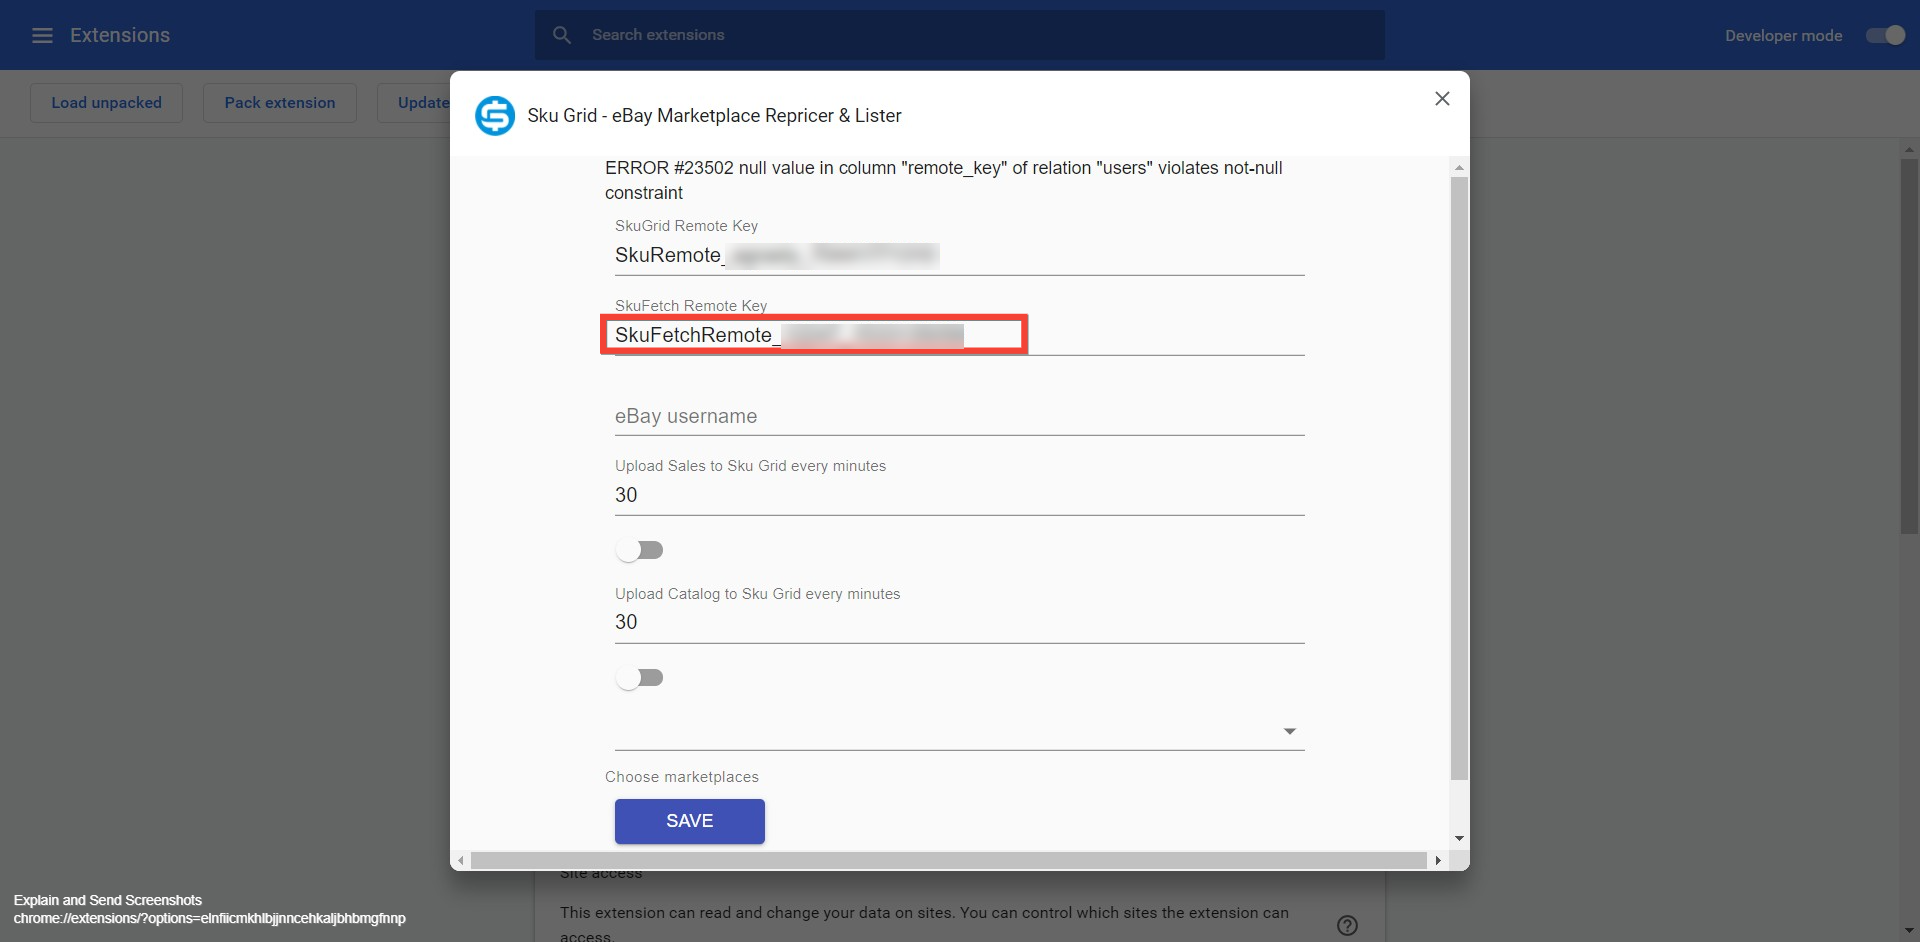Focus the Search extensions field
The height and width of the screenshot is (942, 1920).
coord(960,35)
